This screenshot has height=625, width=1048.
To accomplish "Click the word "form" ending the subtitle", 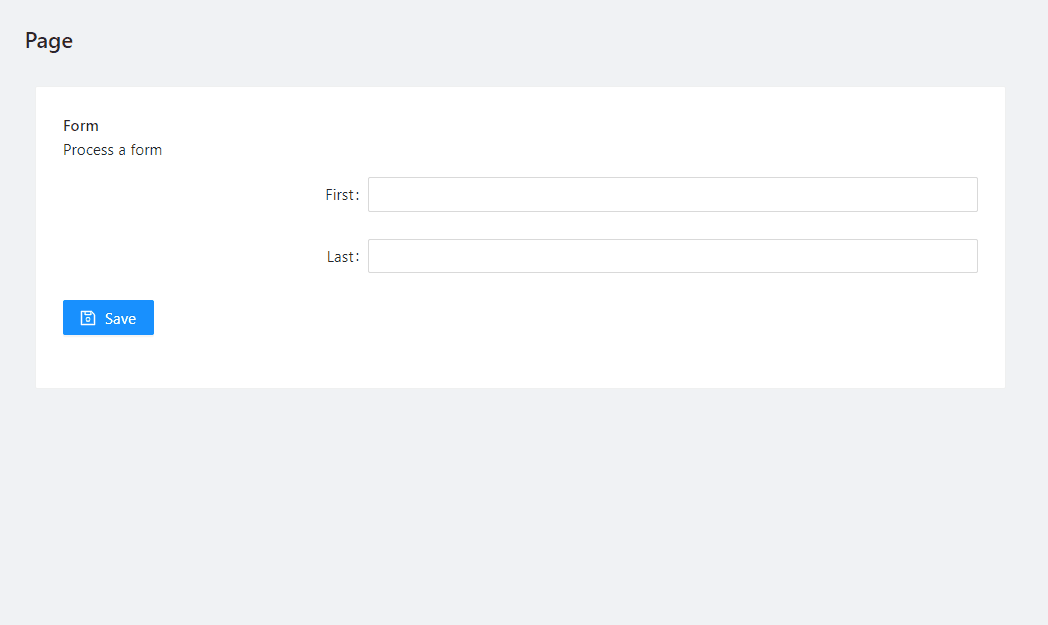I will pos(146,150).
